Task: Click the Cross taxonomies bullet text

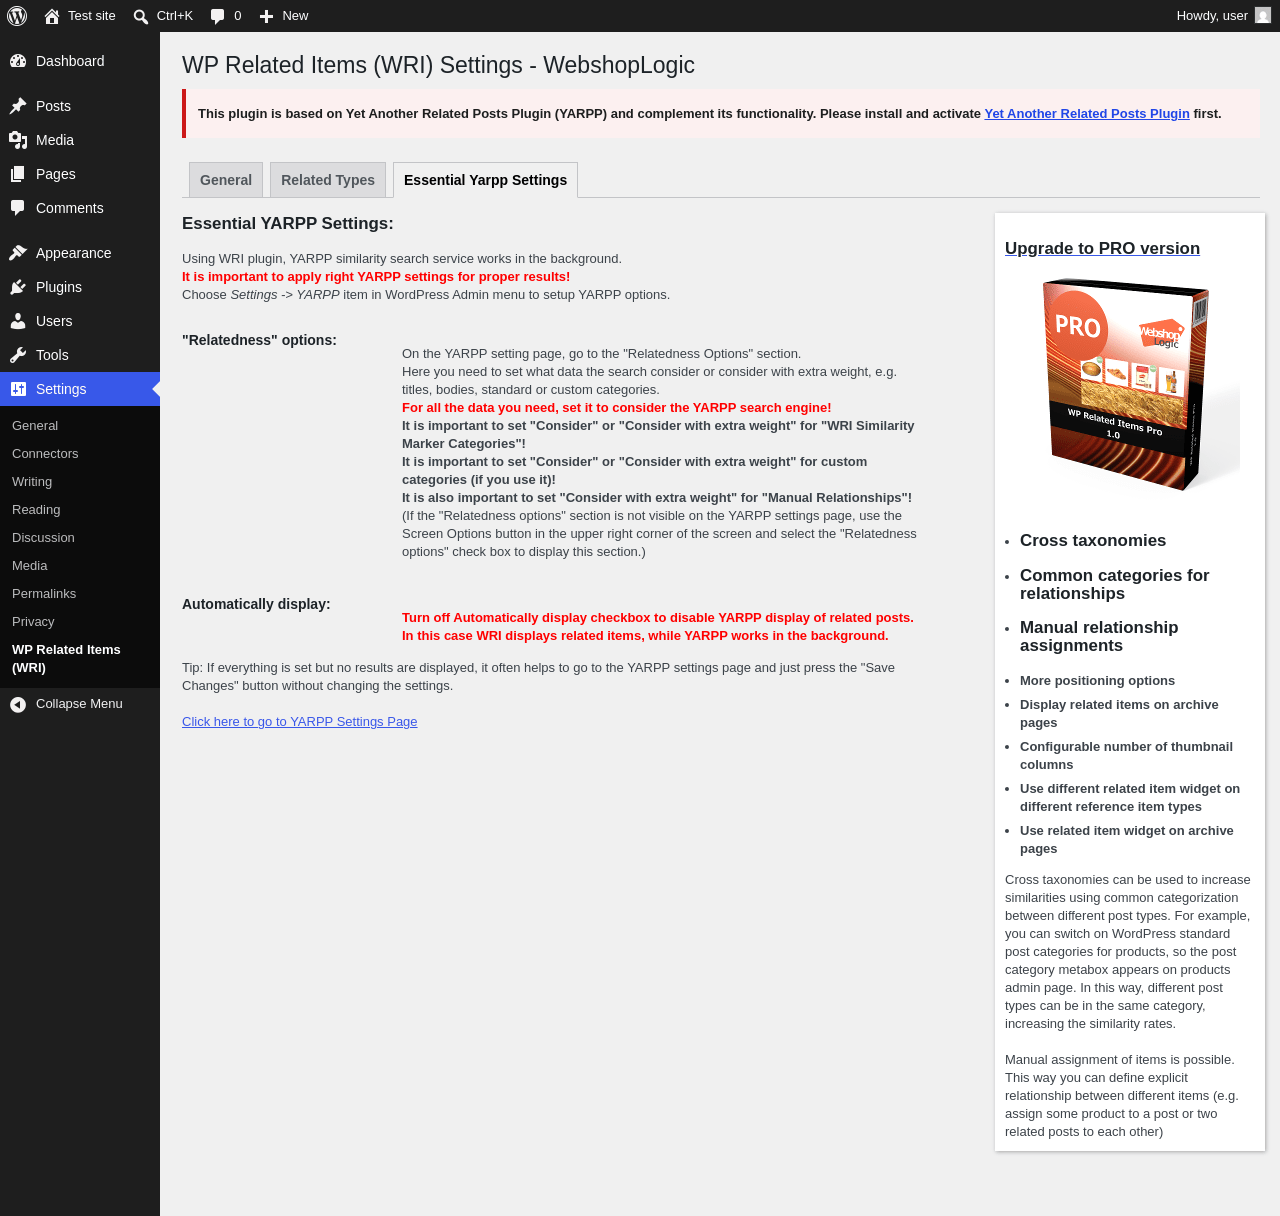Action: [1093, 541]
